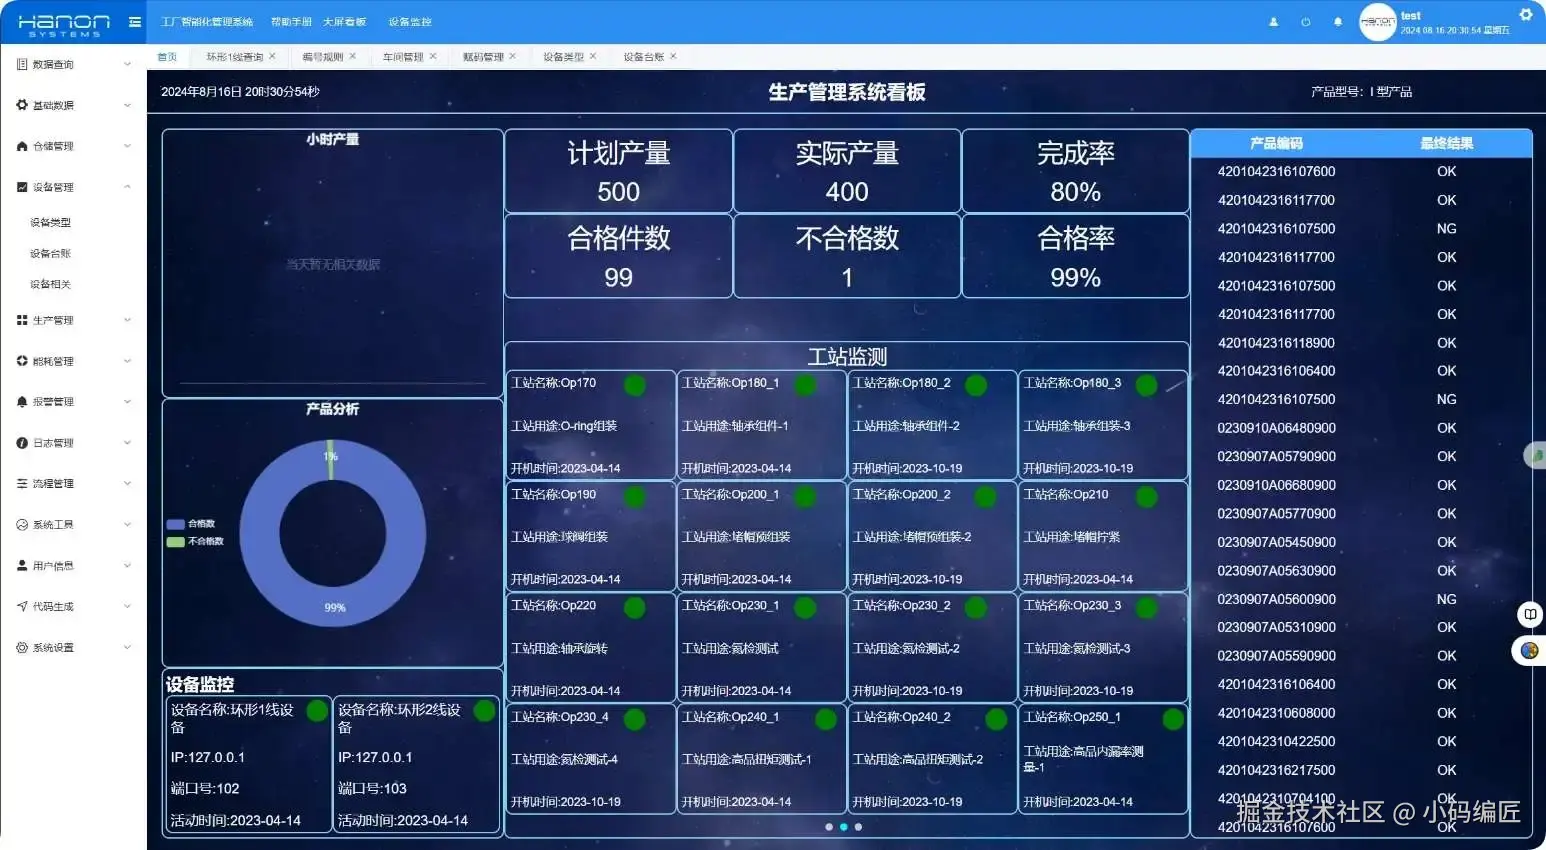
Task: Collapse the sidebar with the hamburger icon
Action: coord(135,22)
